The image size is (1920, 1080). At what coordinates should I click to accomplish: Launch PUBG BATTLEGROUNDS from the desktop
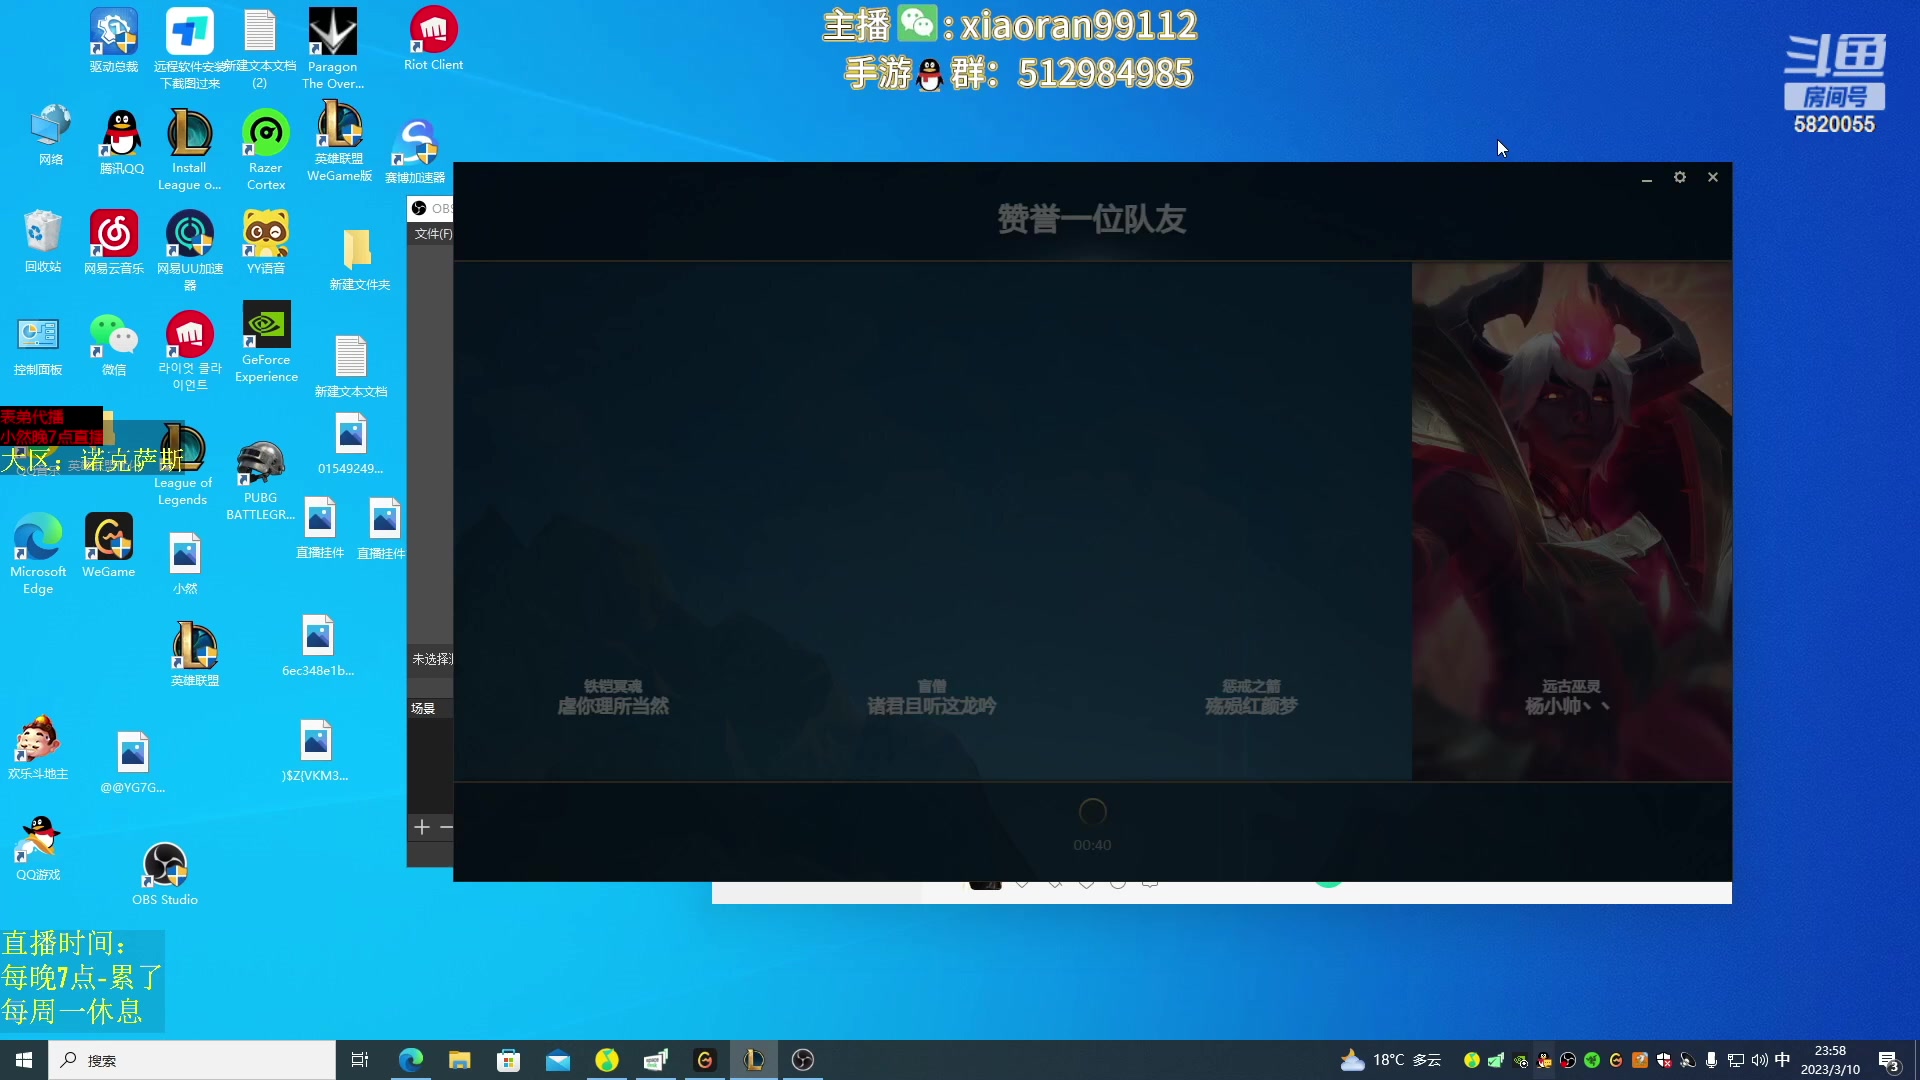[x=261, y=481]
